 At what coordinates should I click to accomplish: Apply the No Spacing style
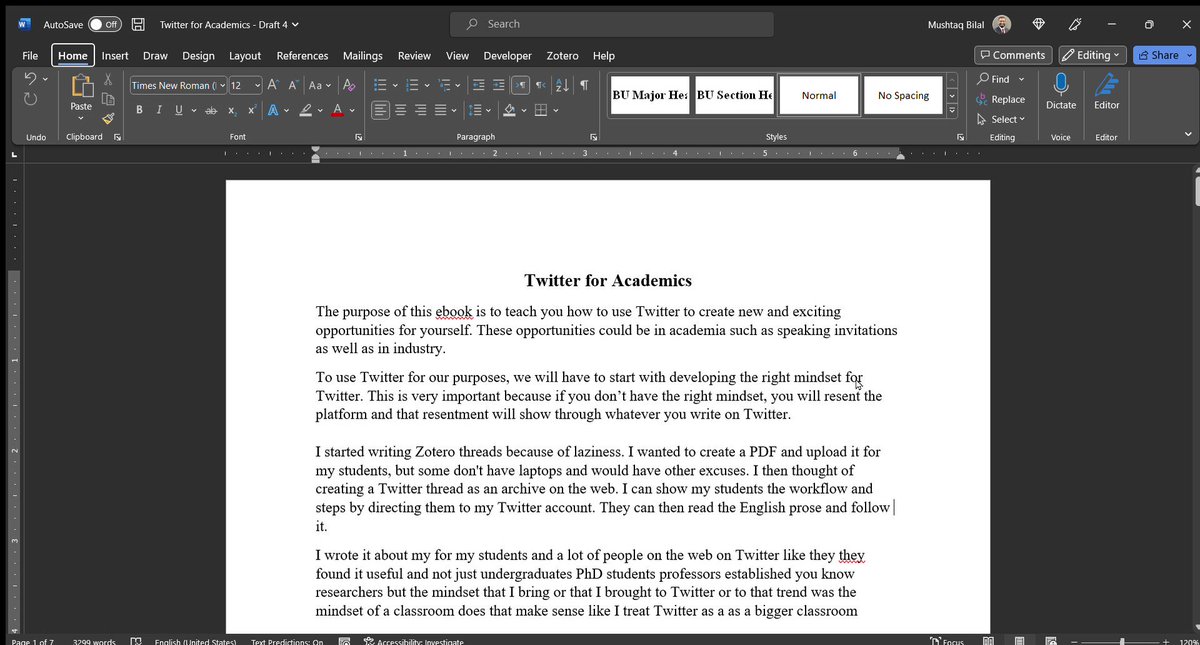pyautogui.click(x=903, y=95)
